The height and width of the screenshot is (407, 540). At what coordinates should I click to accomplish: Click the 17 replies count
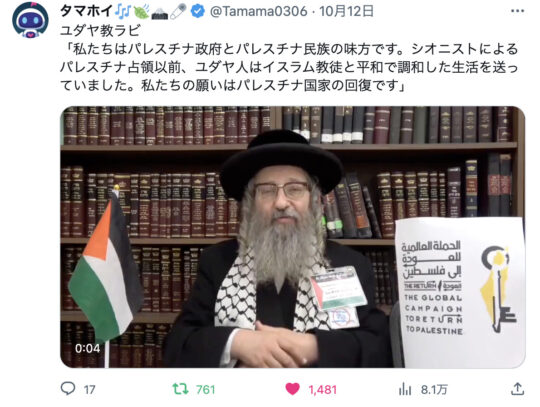tap(89, 389)
